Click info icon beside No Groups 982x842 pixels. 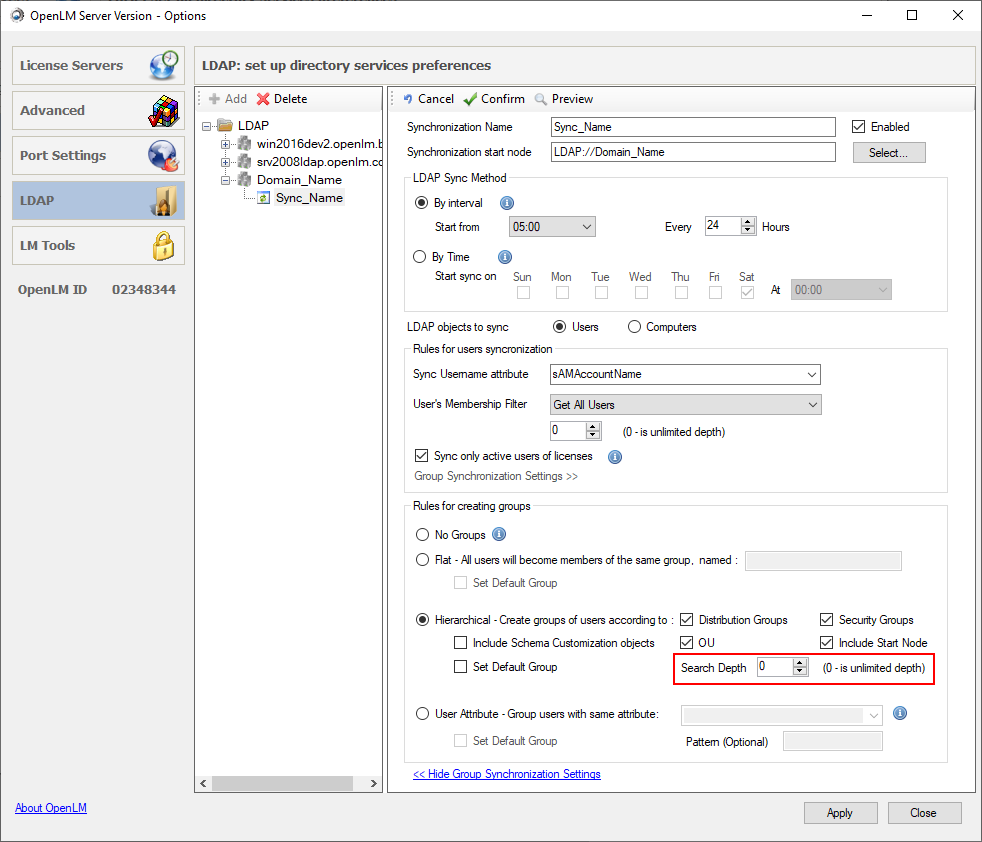tap(499, 534)
